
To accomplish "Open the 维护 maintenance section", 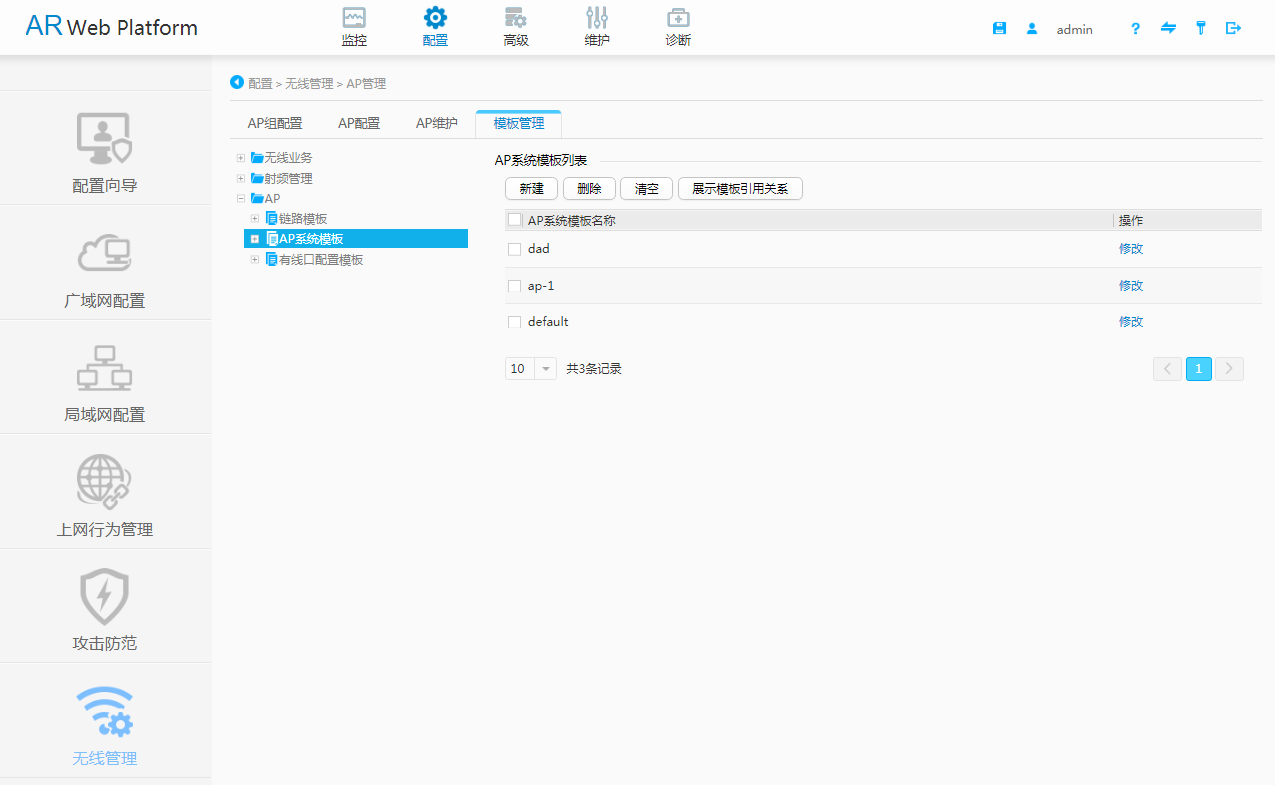I will 597,25.
